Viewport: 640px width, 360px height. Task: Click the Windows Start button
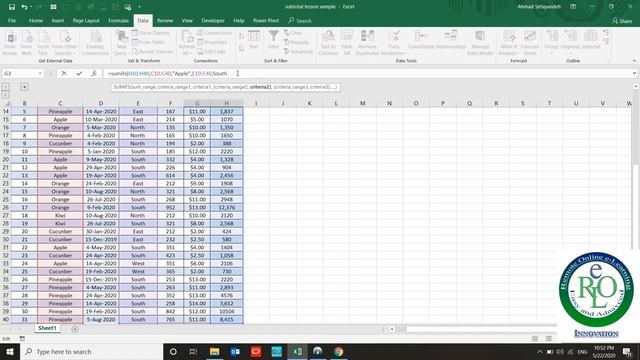[x=10, y=351]
